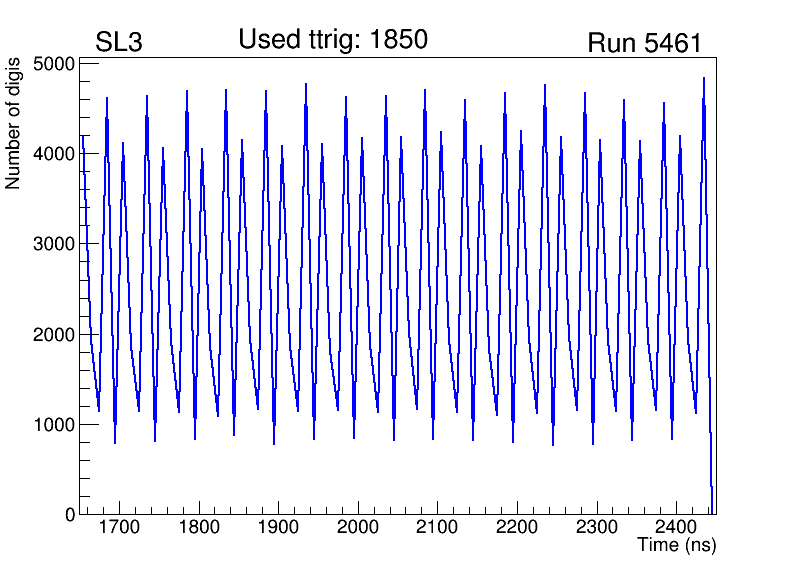Click the 2100 x-axis tick label
796x572 pixels.
[437, 527]
